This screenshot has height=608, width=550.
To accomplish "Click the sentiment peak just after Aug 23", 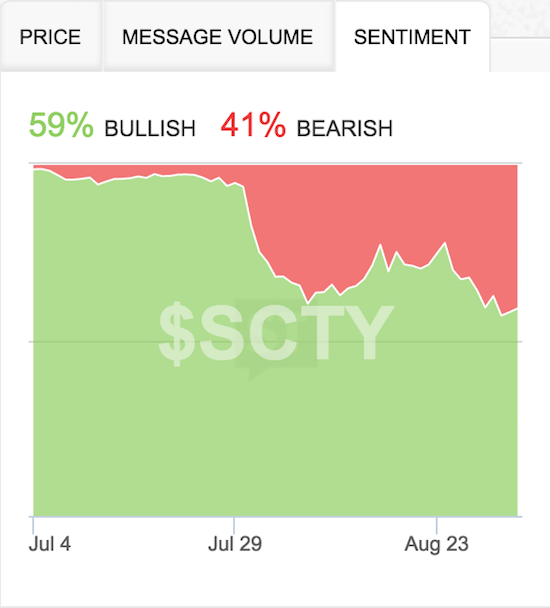I will pos(445,243).
